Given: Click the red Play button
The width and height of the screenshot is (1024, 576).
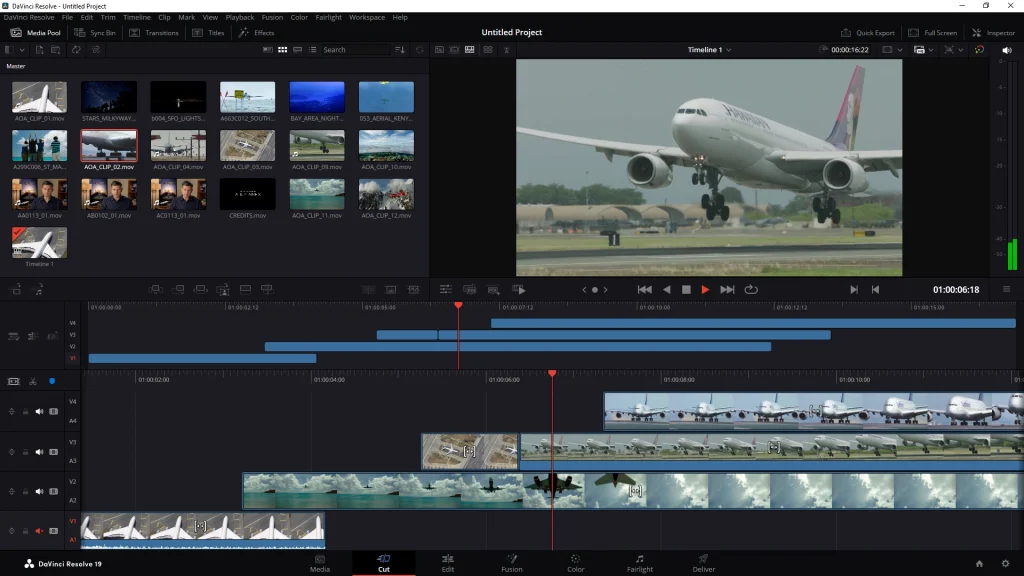Looking at the screenshot, I should pos(705,289).
